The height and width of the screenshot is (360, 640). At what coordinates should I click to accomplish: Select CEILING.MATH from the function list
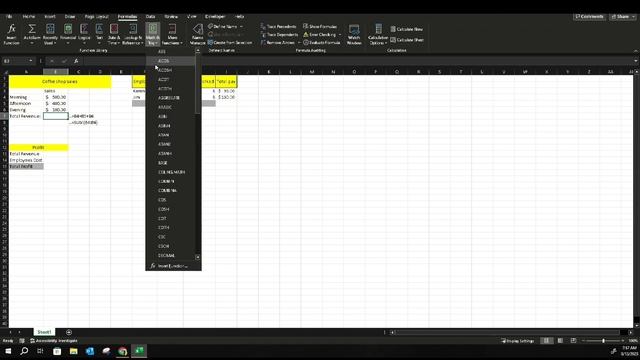click(x=170, y=172)
